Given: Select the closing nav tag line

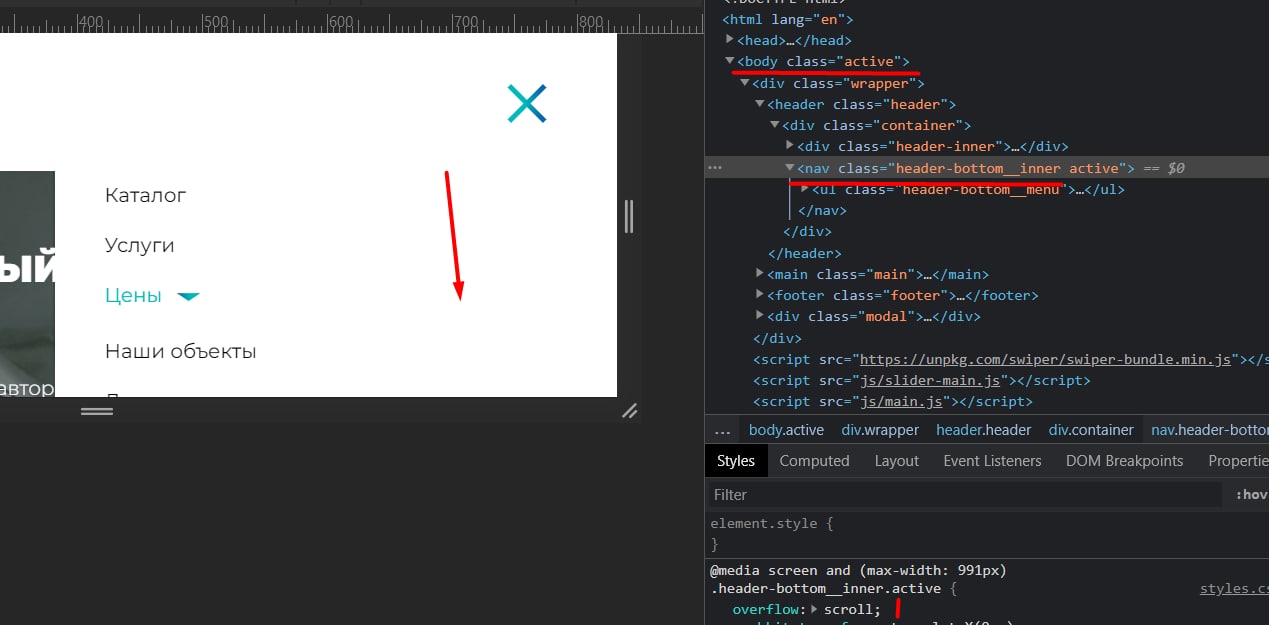Looking at the screenshot, I should click(822, 210).
